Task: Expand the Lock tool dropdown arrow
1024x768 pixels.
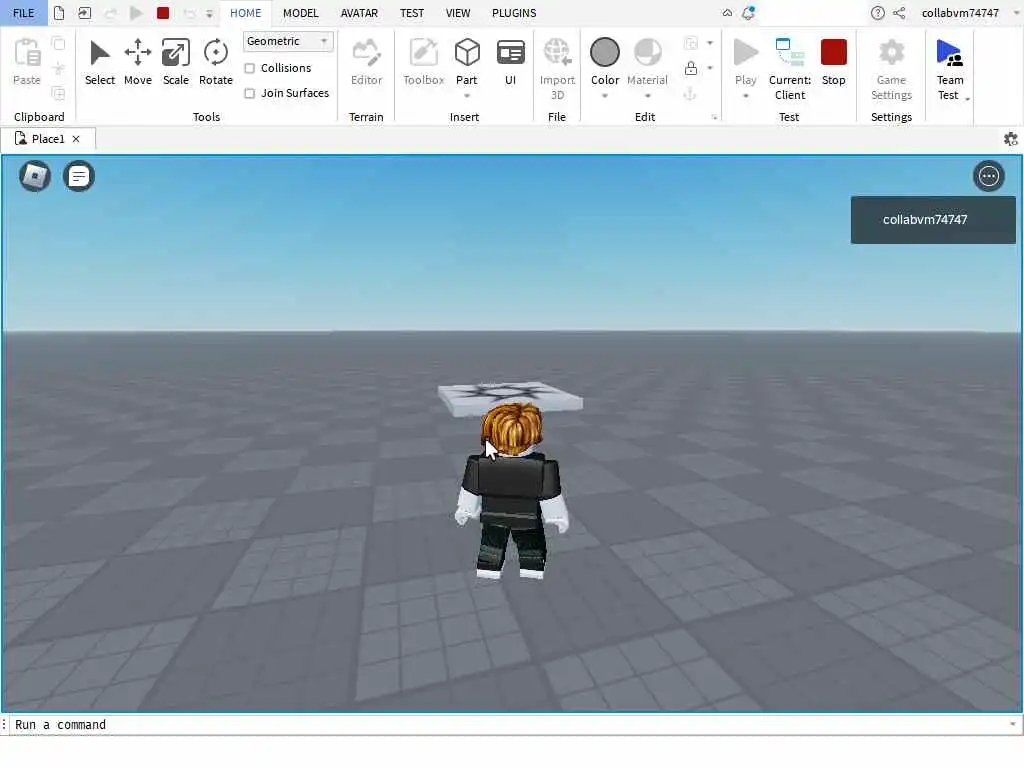Action: (x=710, y=68)
